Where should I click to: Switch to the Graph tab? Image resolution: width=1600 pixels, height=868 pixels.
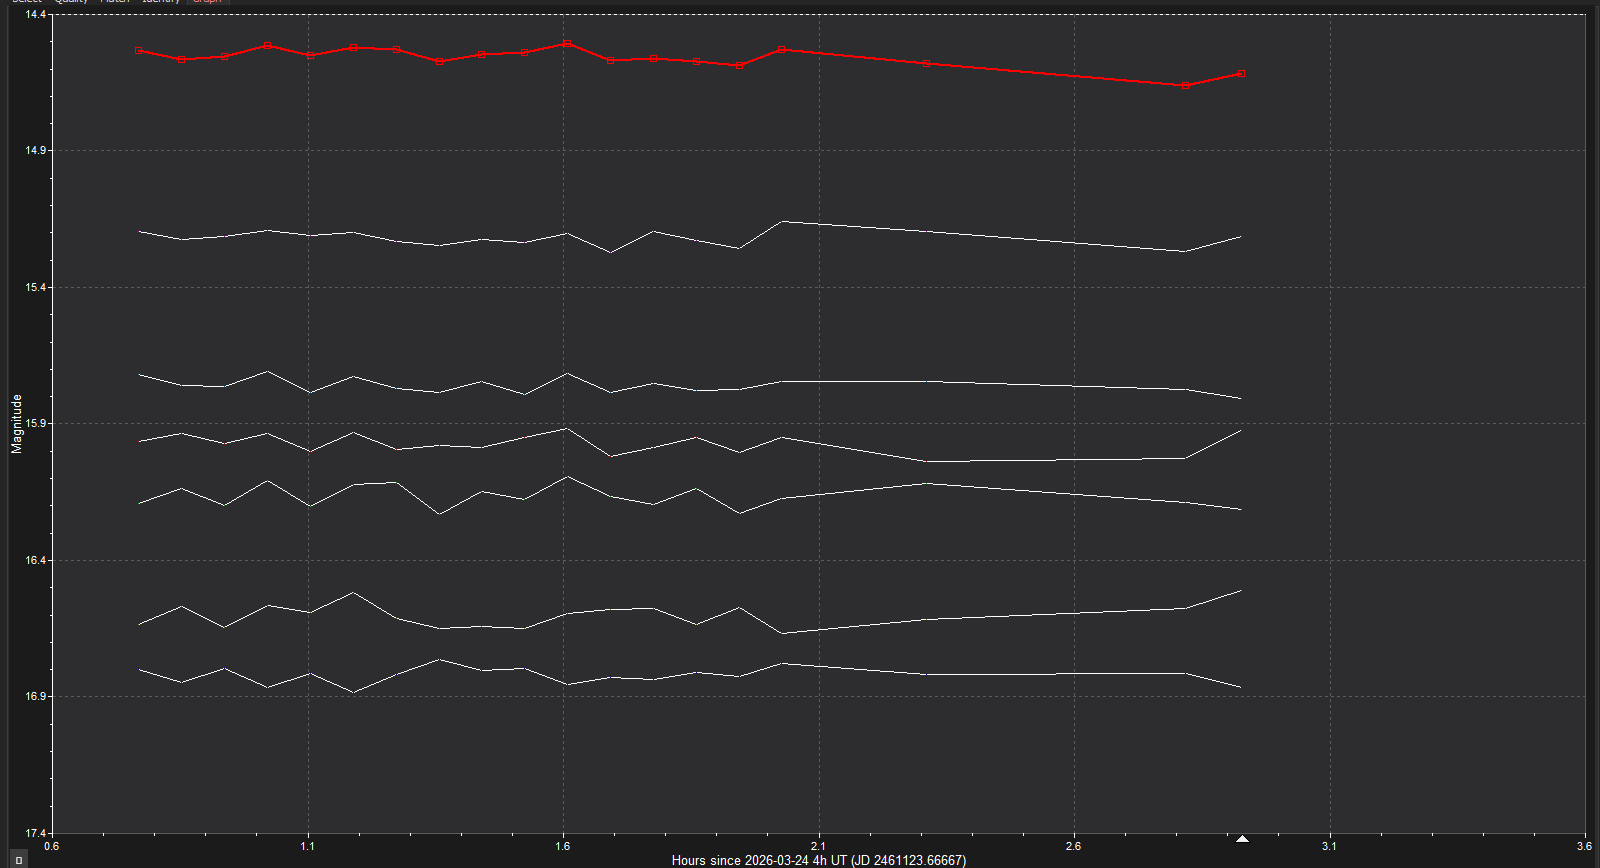[x=207, y=1]
